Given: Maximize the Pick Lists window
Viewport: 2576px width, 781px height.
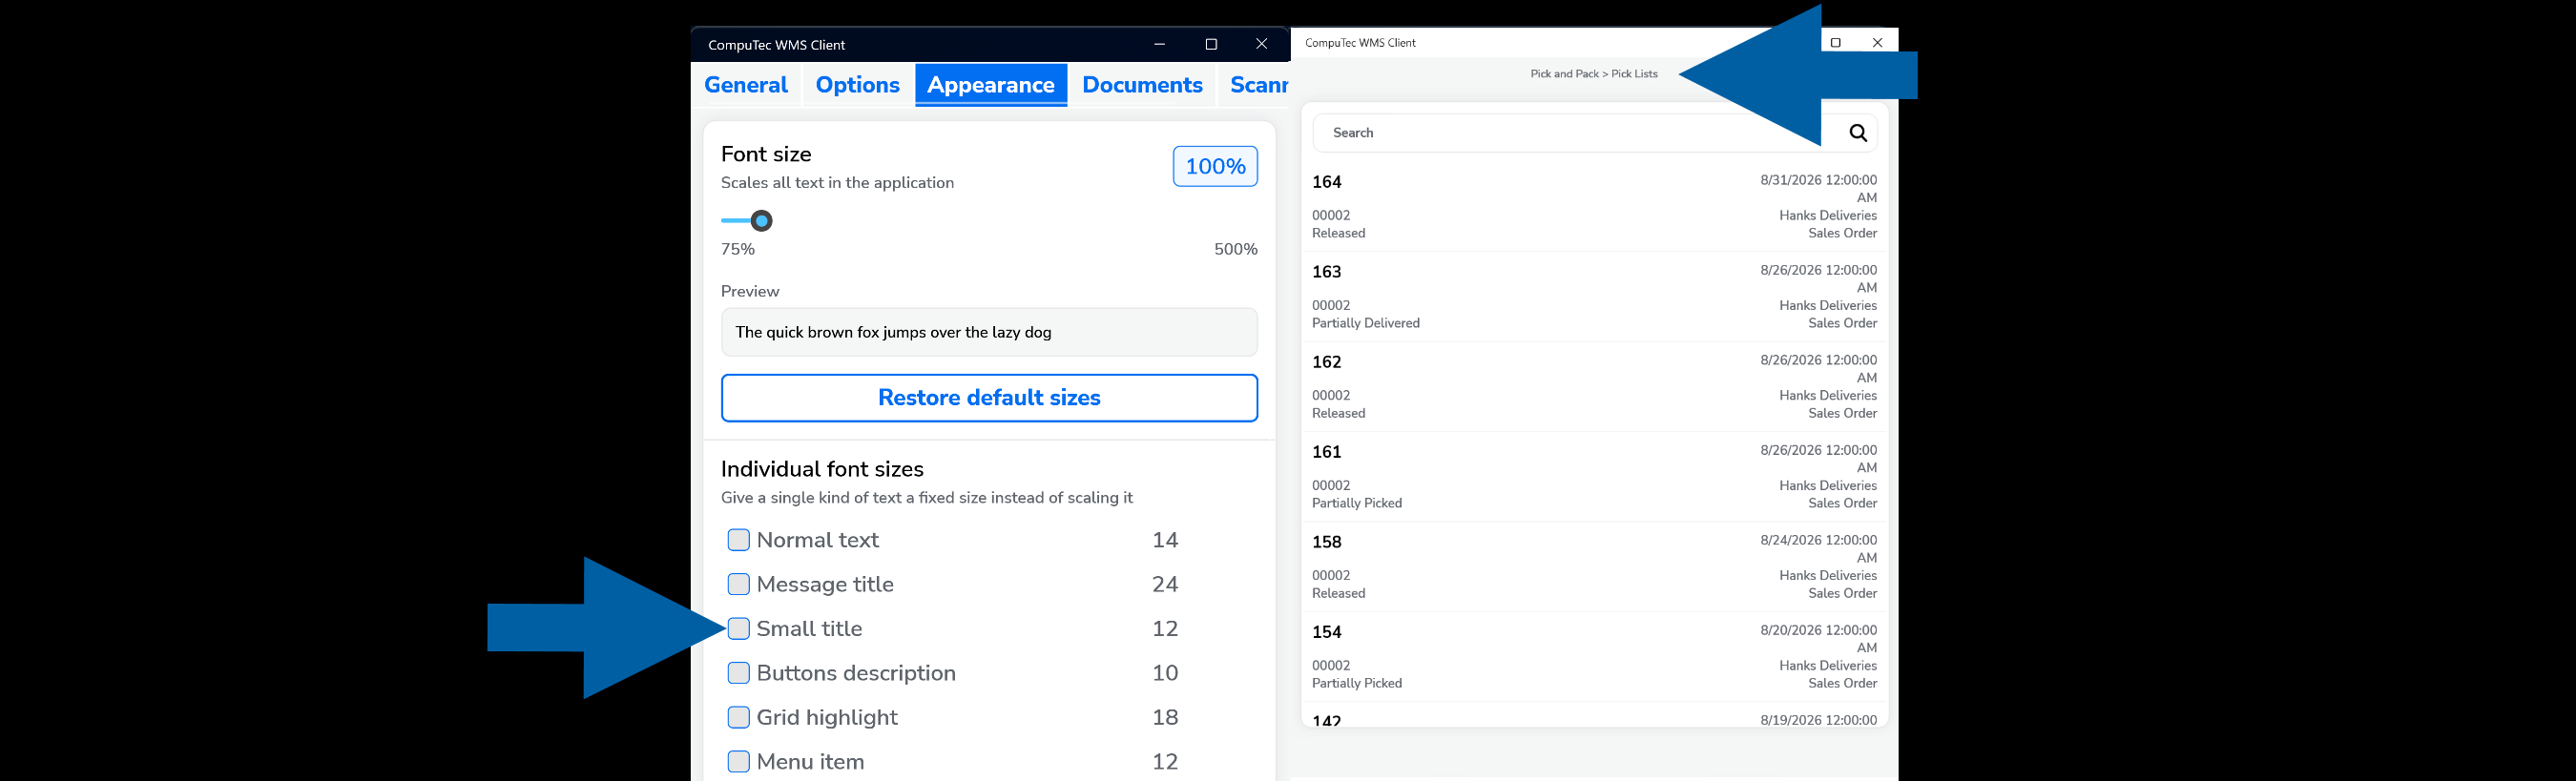Looking at the screenshot, I should [x=1835, y=42].
